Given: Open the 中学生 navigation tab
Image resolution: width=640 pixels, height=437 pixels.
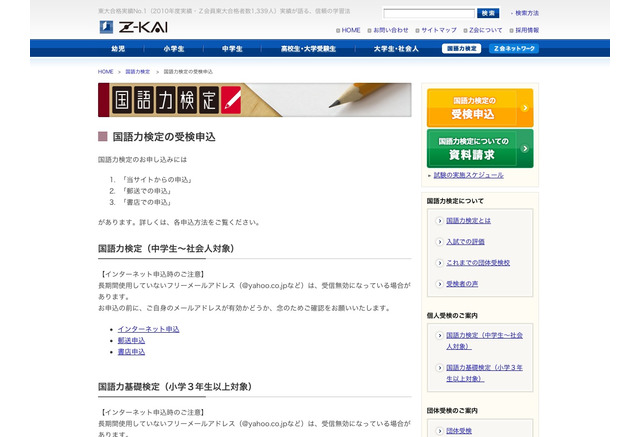Looking at the screenshot, I should (232, 48).
